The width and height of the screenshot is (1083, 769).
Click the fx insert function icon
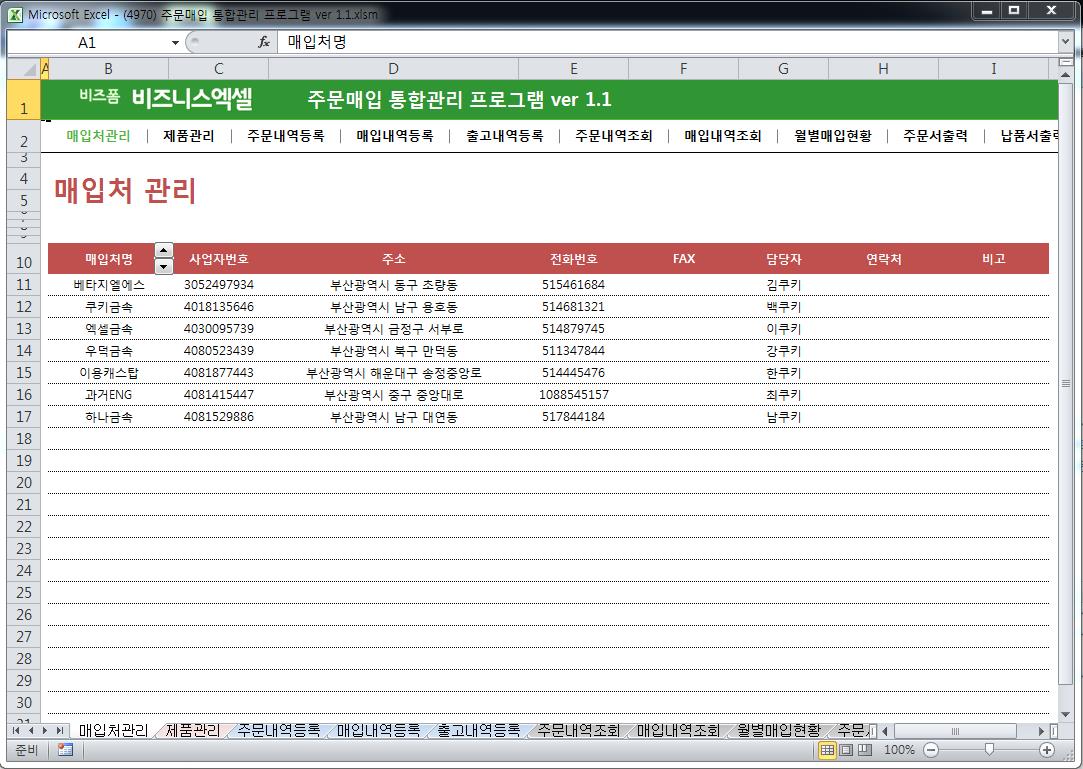[x=264, y=43]
